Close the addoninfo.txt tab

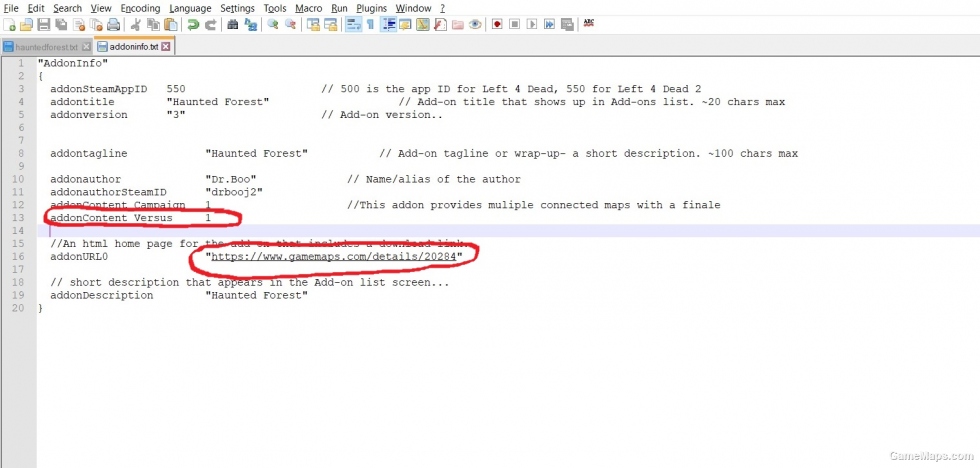[166, 47]
